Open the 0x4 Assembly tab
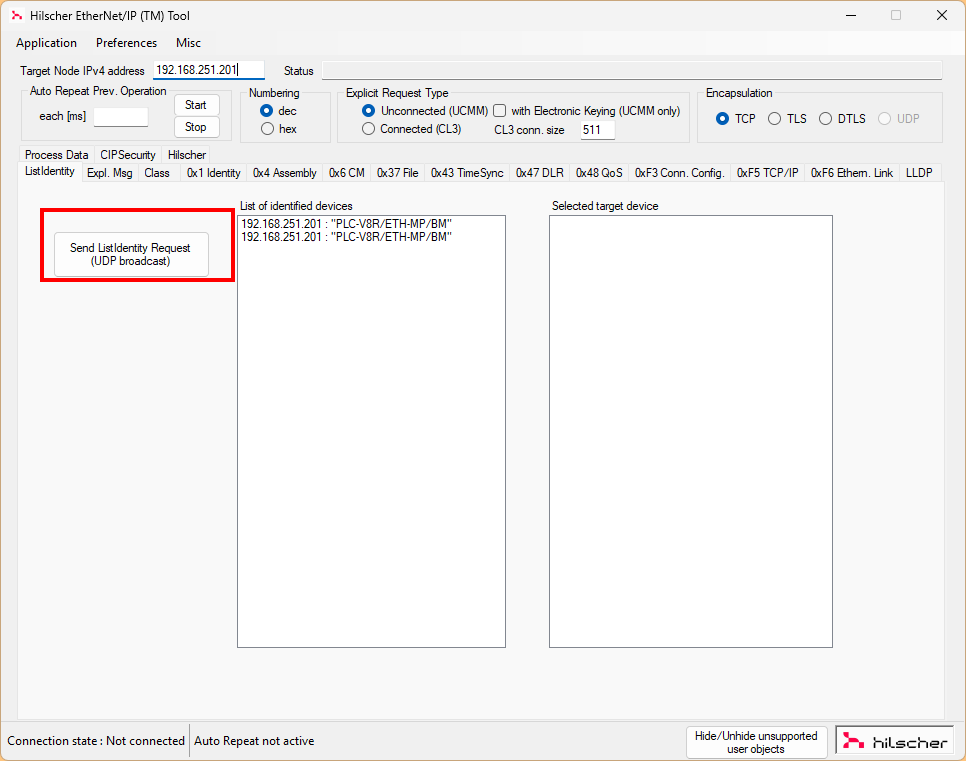966x761 pixels. click(x=285, y=173)
